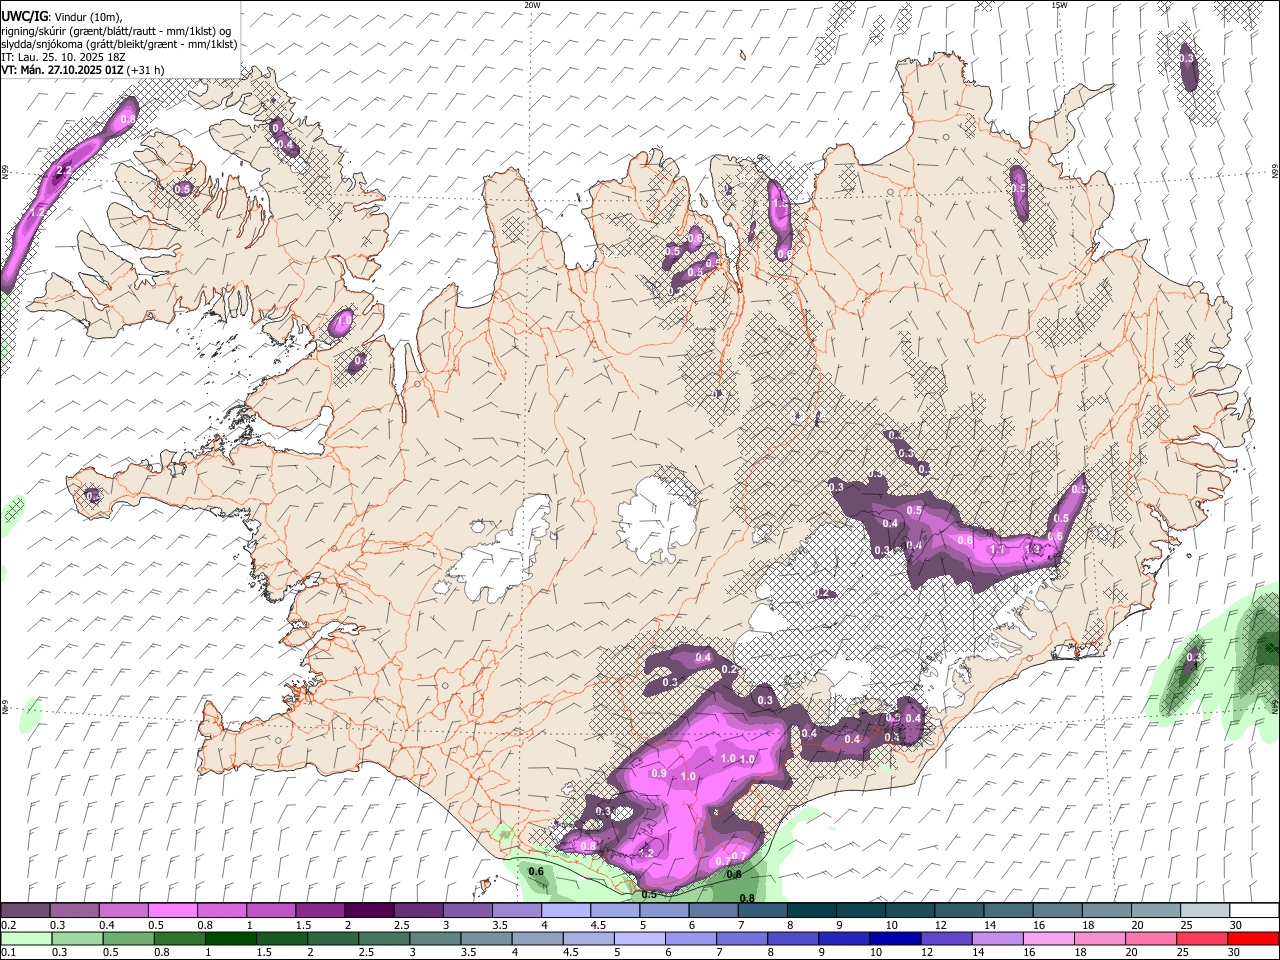Click the "15W" longitude label at top

pos(1059,5)
